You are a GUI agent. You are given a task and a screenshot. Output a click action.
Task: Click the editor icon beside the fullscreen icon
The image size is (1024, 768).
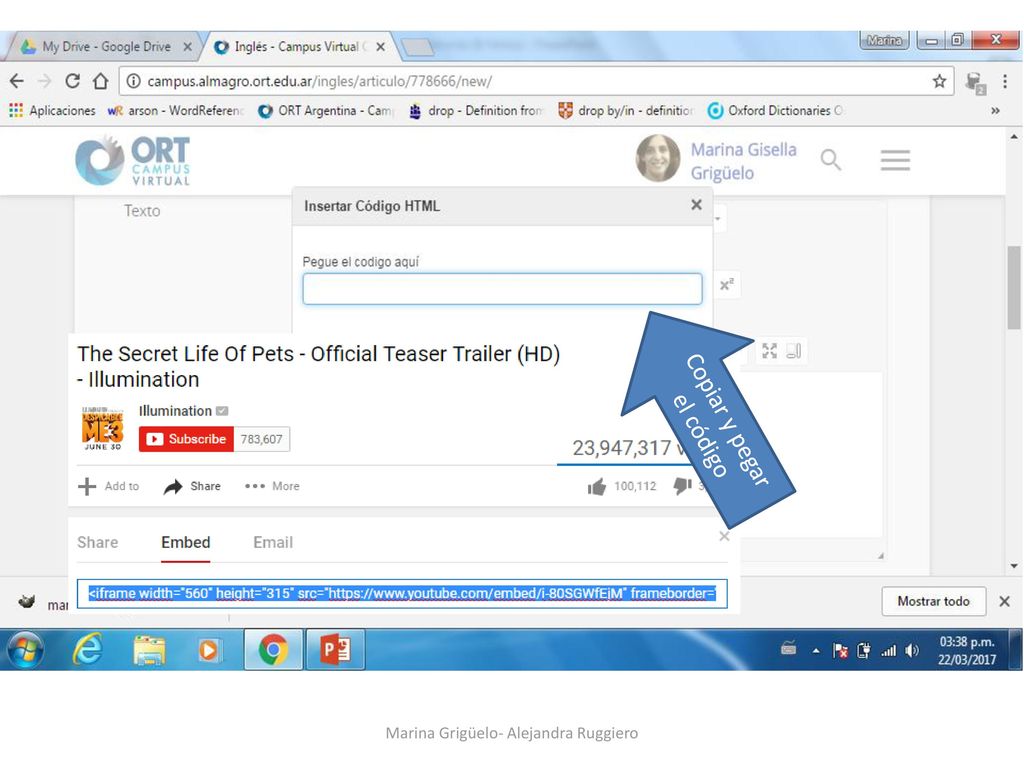pos(793,351)
